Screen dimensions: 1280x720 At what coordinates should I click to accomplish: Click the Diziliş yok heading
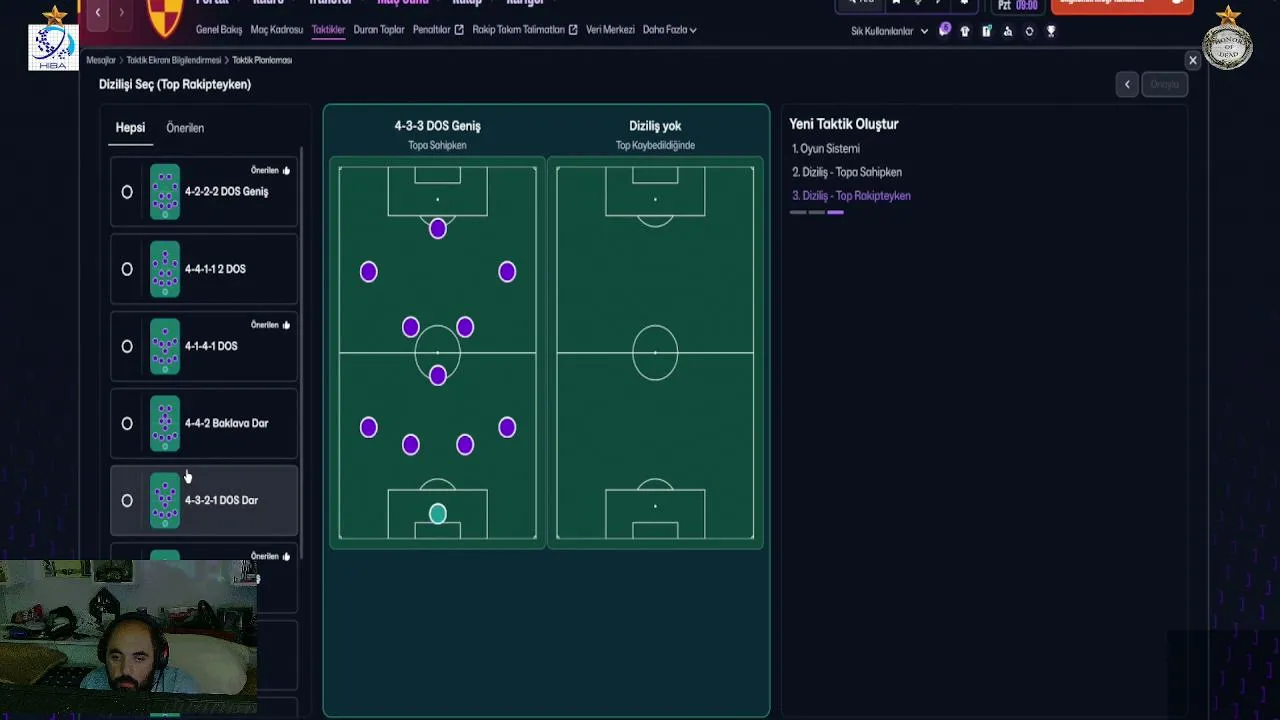pyautogui.click(x=655, y=126)
